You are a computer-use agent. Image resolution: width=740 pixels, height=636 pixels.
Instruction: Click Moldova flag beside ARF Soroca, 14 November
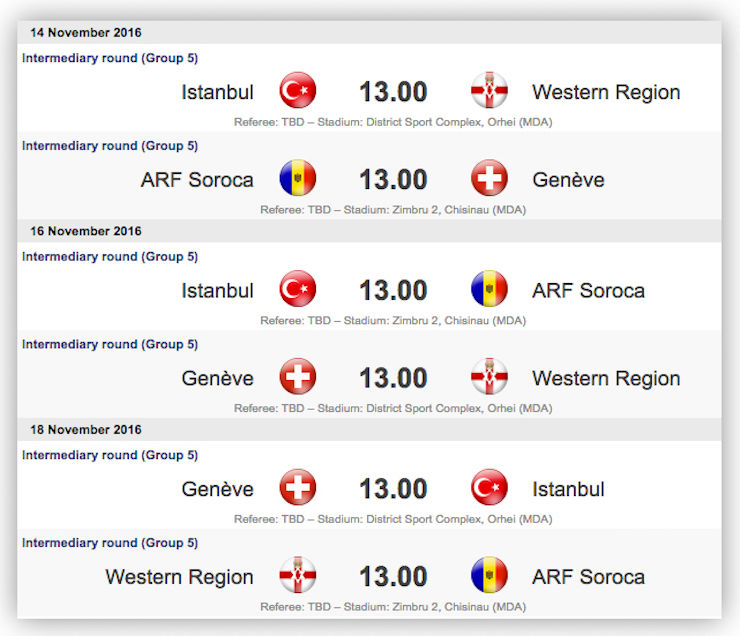click(x=298, y=178)
